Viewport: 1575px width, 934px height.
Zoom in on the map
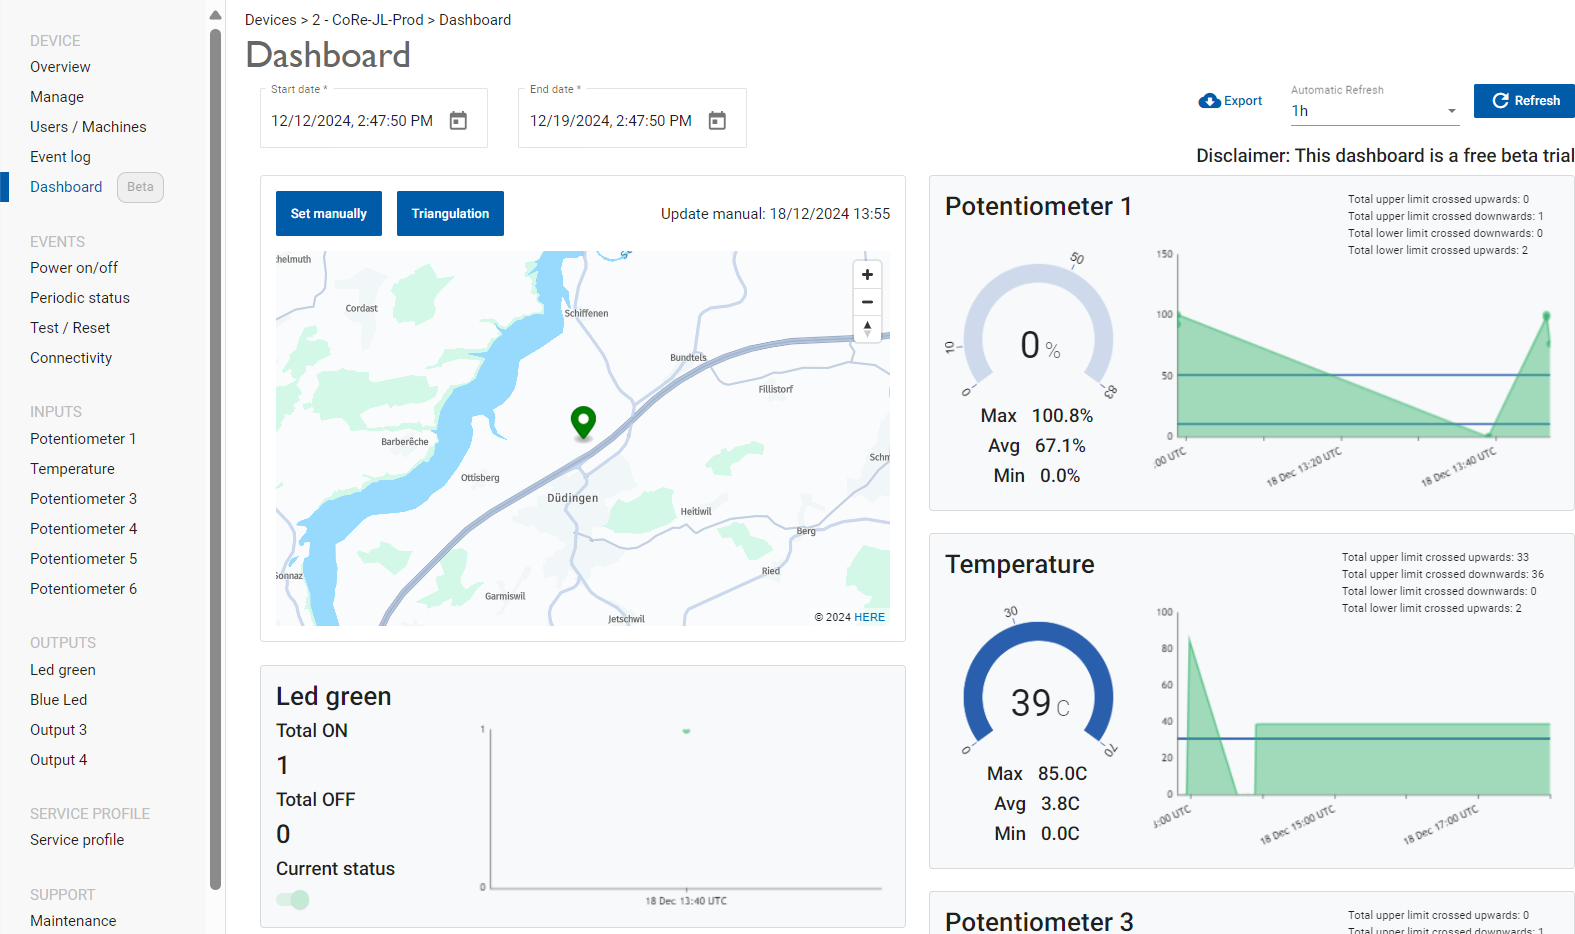point(867,275)
